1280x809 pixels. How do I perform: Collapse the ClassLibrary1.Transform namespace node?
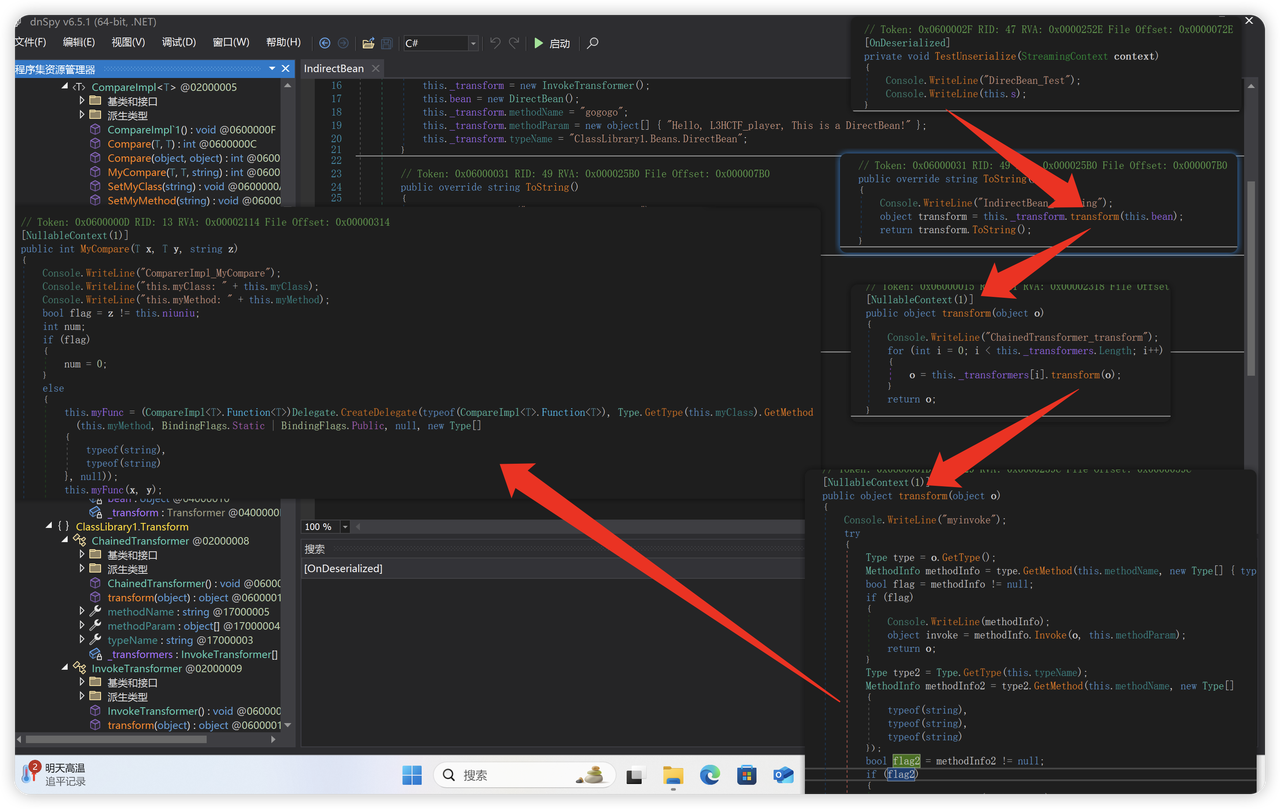click(x=50, y=527)
